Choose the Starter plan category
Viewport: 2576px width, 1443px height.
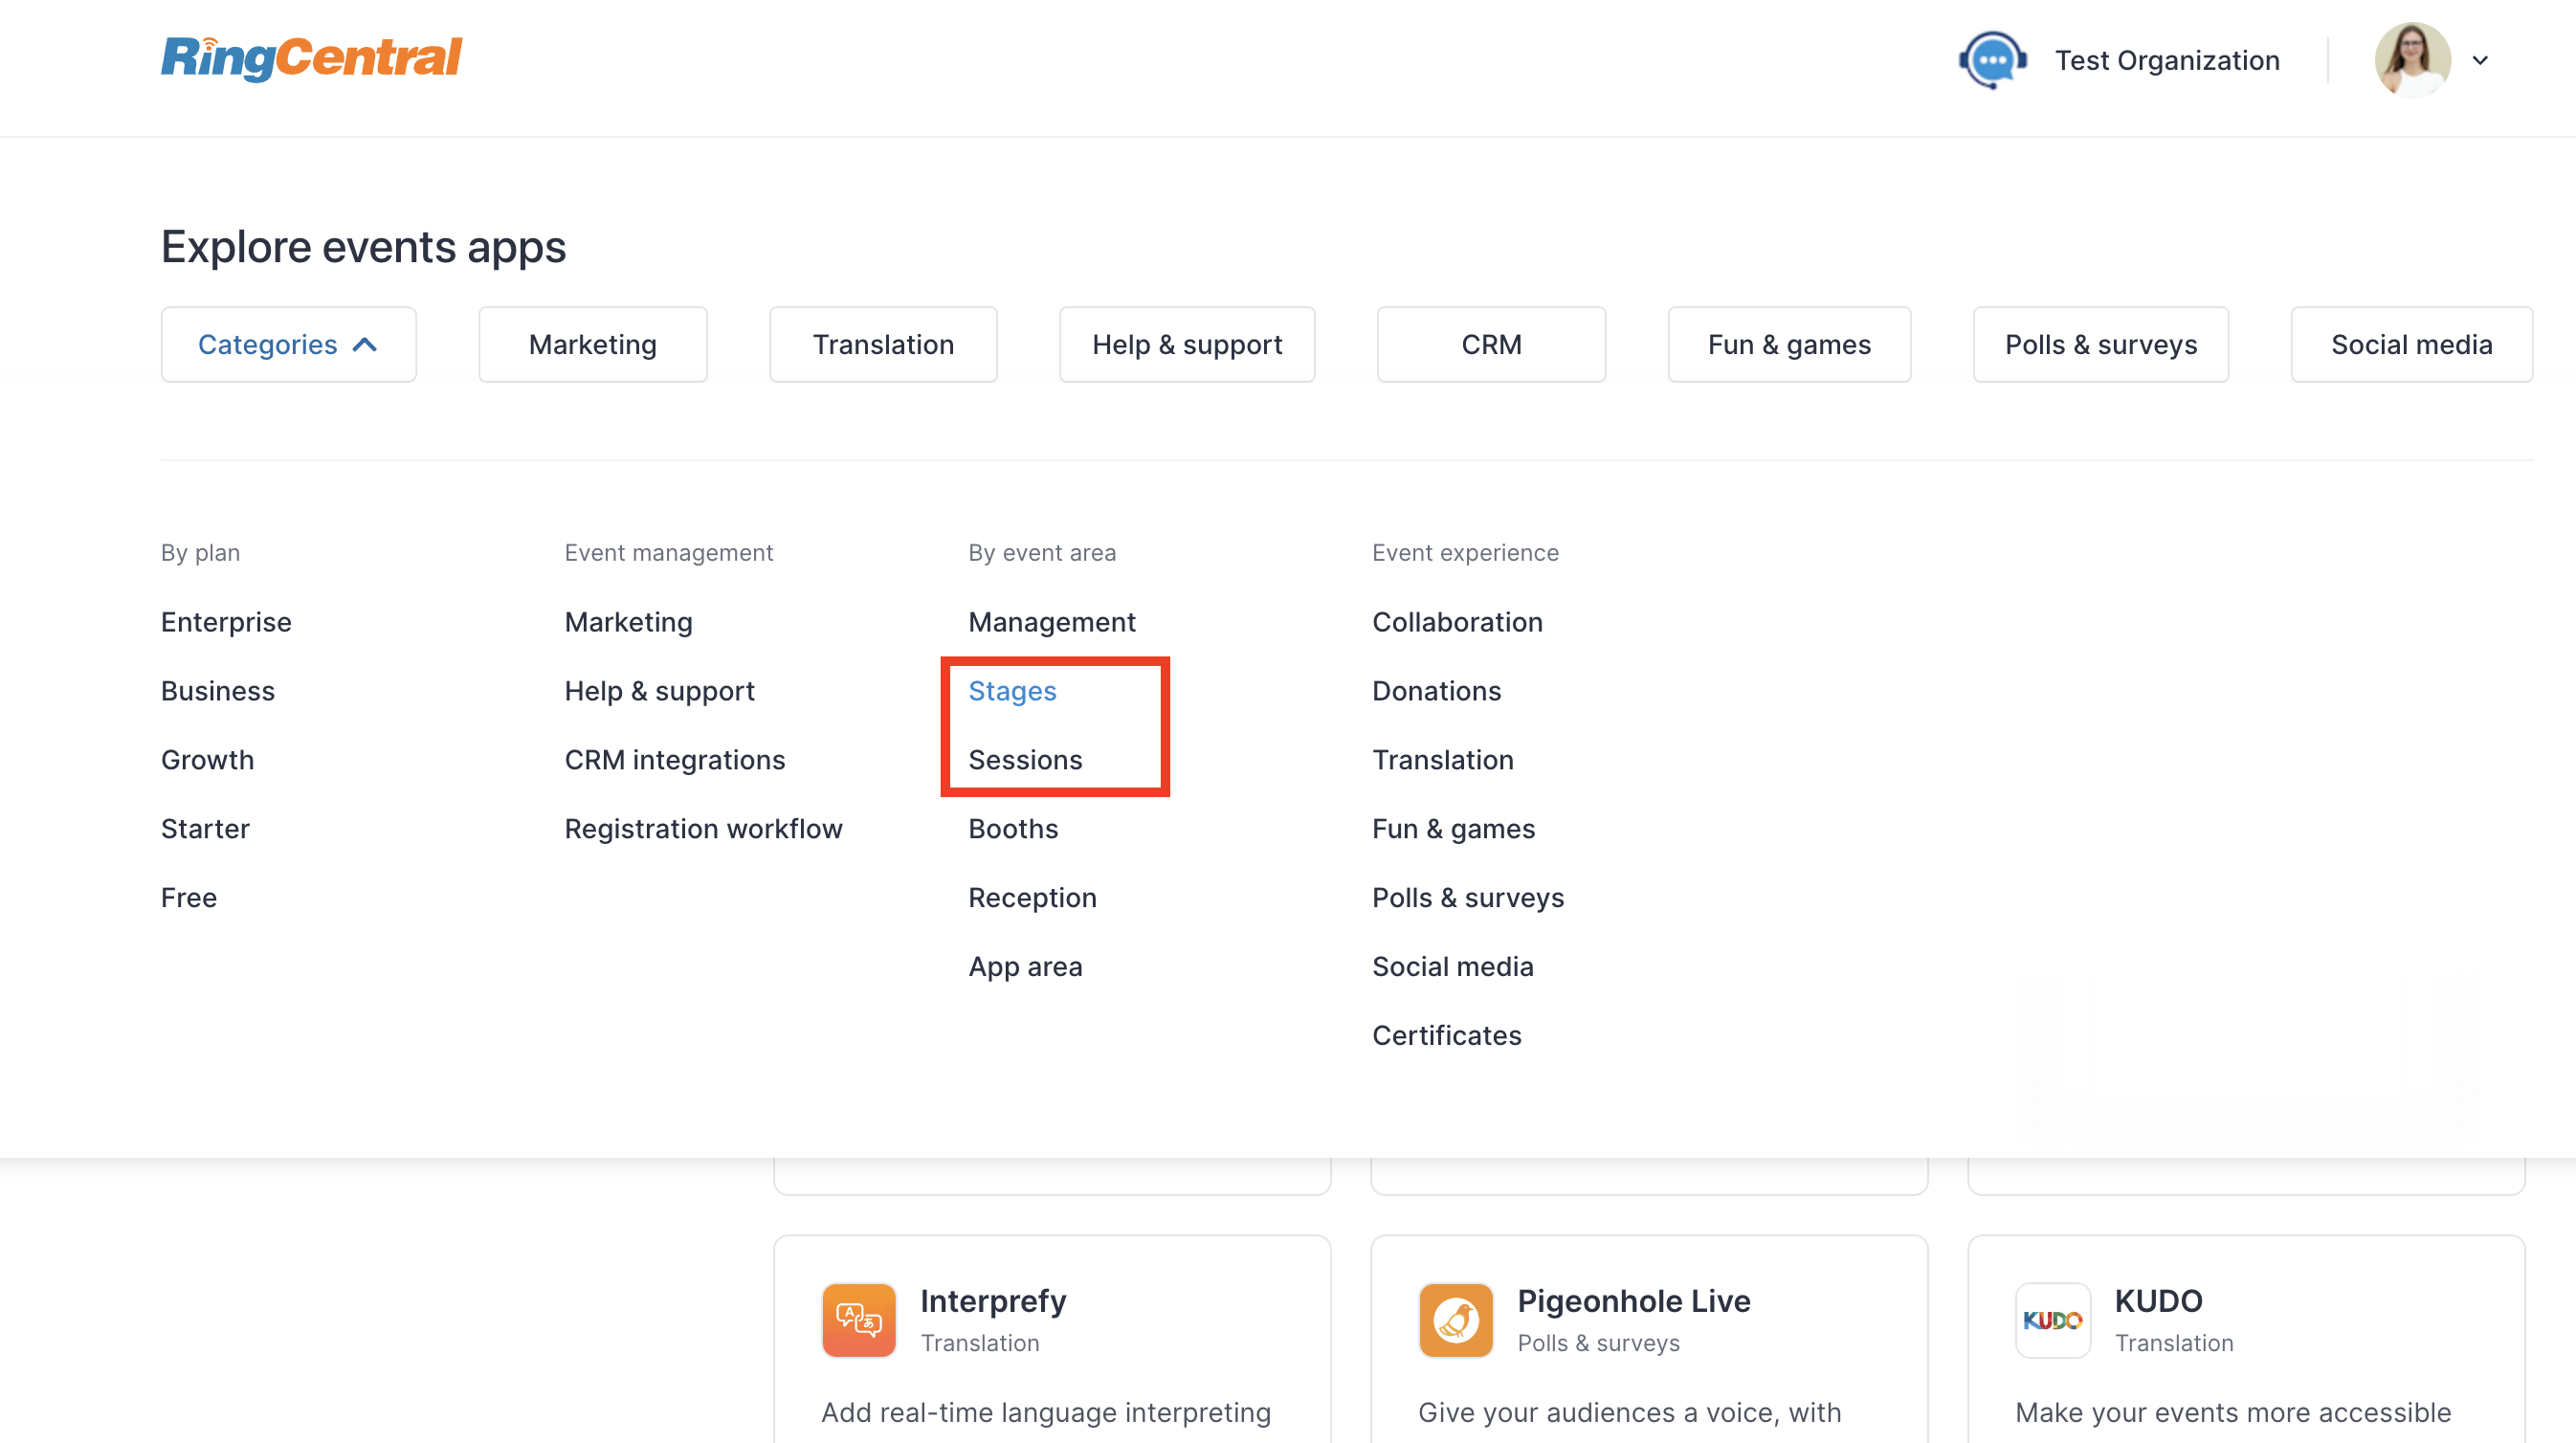(205, 829)
